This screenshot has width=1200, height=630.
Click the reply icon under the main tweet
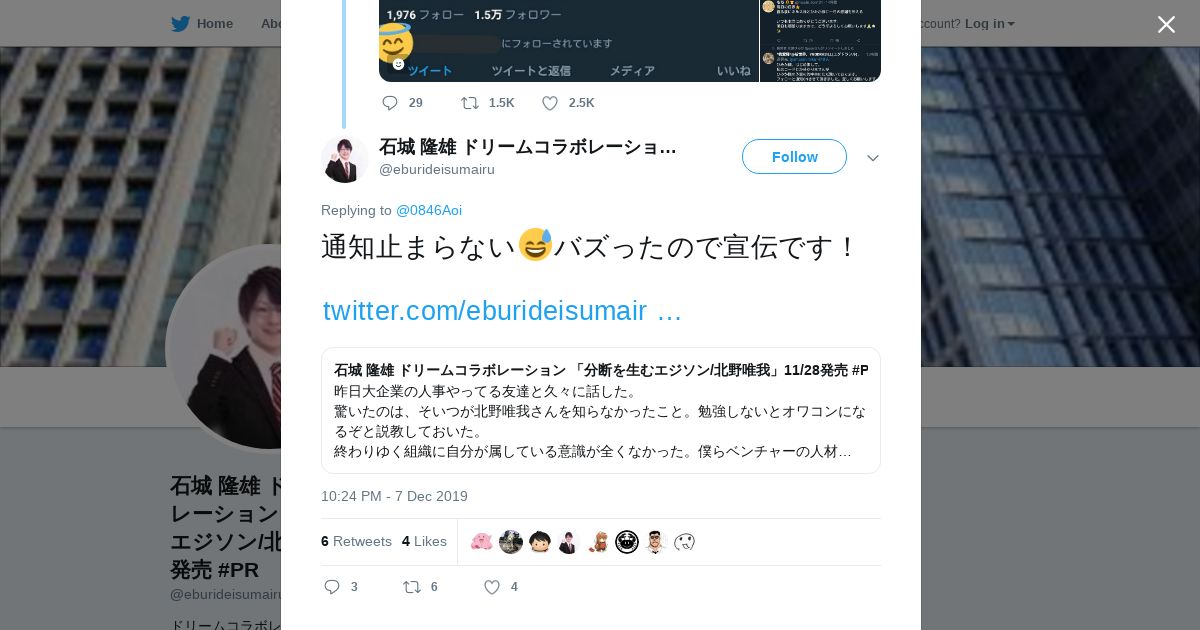tap(332, 587)
